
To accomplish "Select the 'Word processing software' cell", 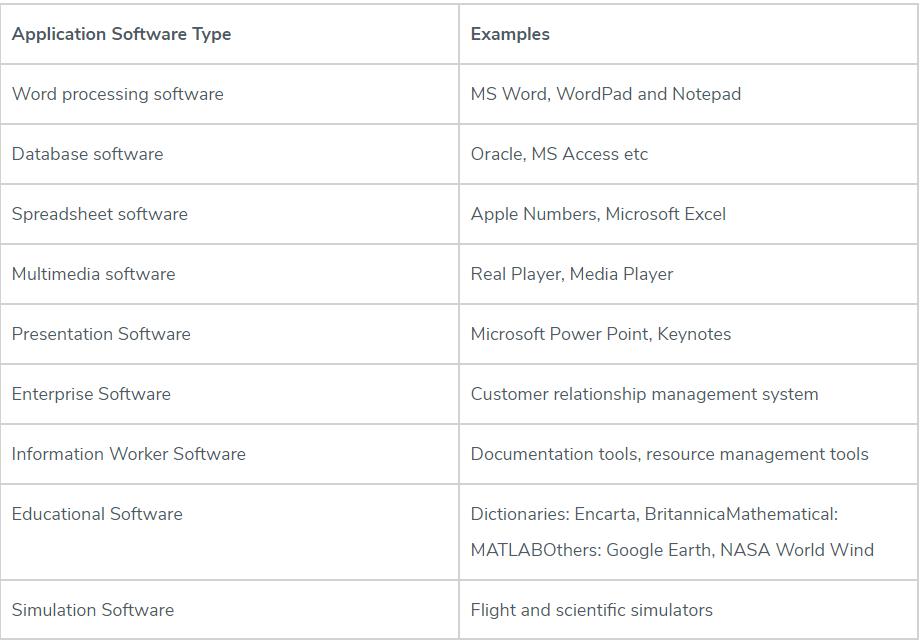I will [x=117, y=94].
